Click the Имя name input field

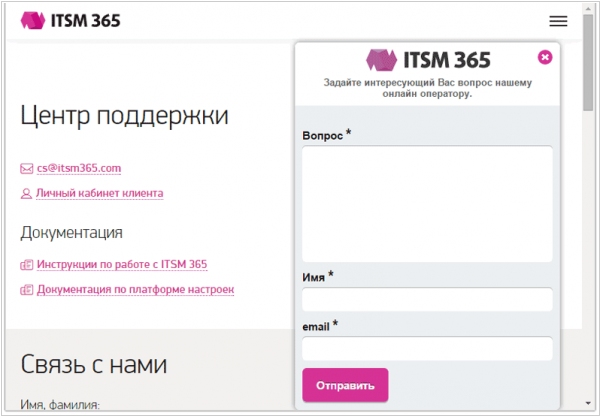point(427,300)
